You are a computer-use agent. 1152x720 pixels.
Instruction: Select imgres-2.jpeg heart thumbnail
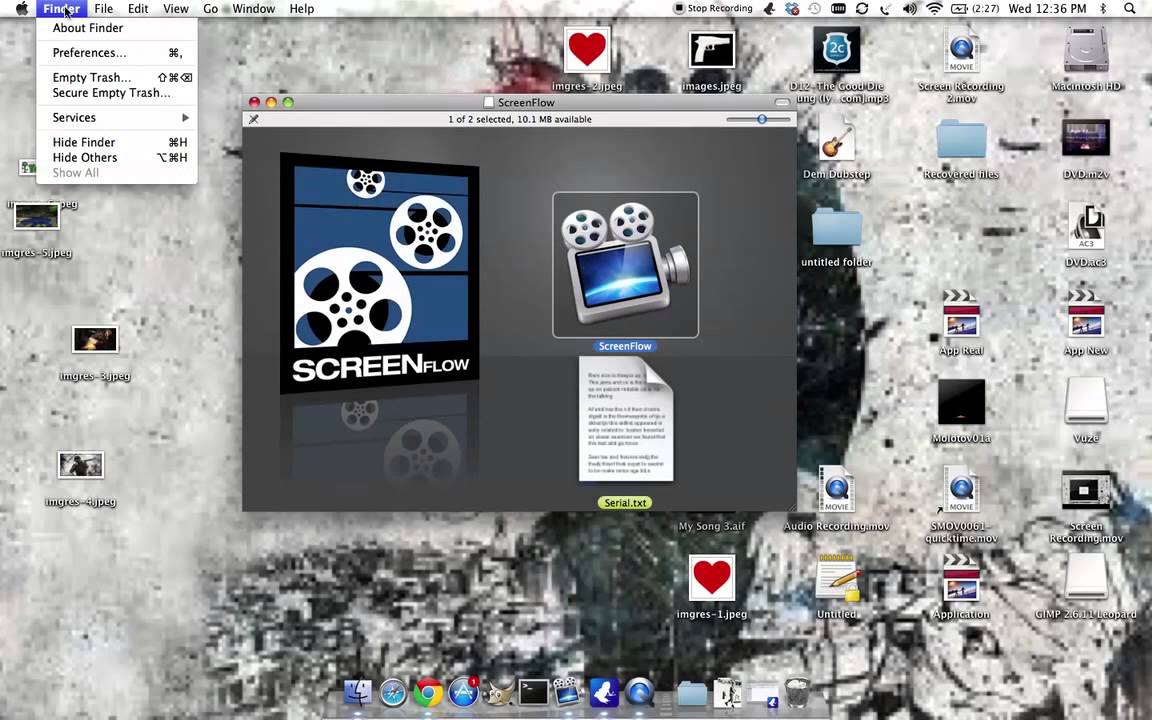[587, 50]
